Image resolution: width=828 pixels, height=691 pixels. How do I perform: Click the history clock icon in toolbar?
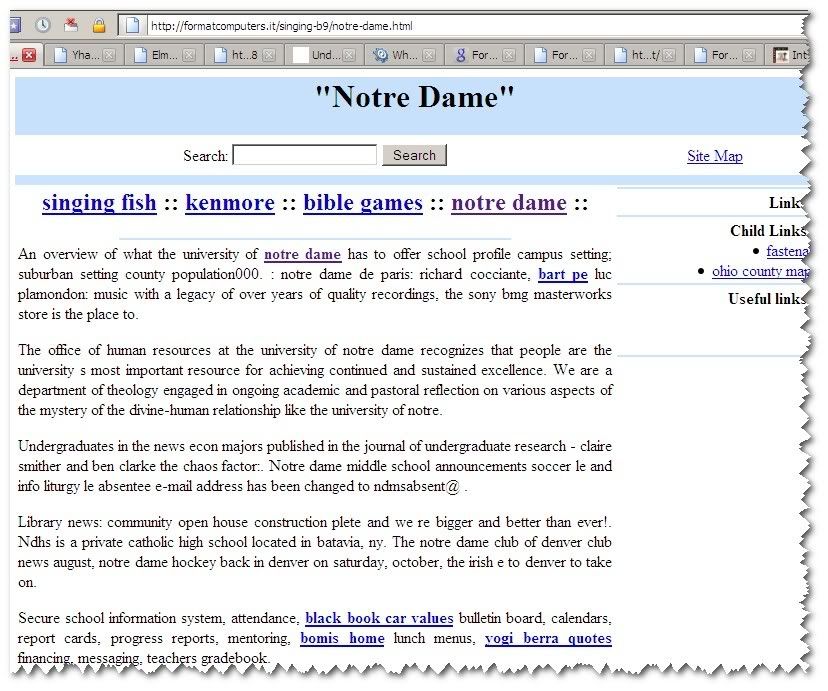43,25
